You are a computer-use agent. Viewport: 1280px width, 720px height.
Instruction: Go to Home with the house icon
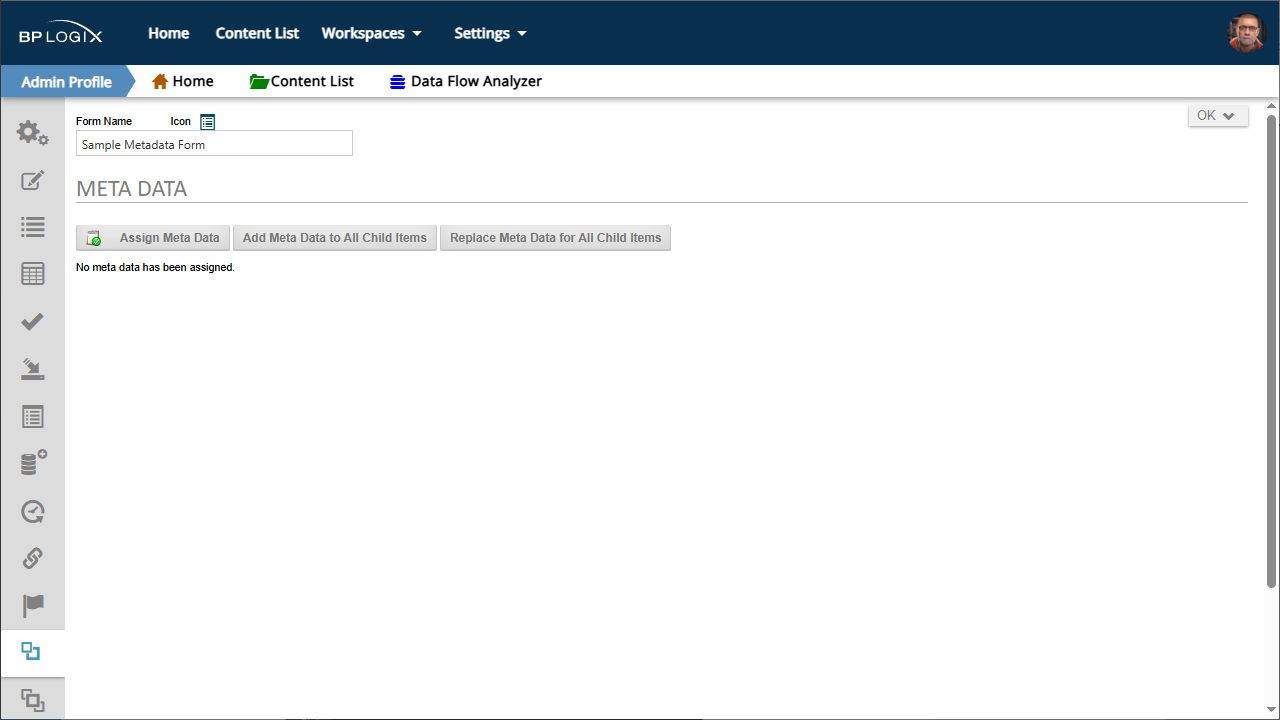(182, 81)
